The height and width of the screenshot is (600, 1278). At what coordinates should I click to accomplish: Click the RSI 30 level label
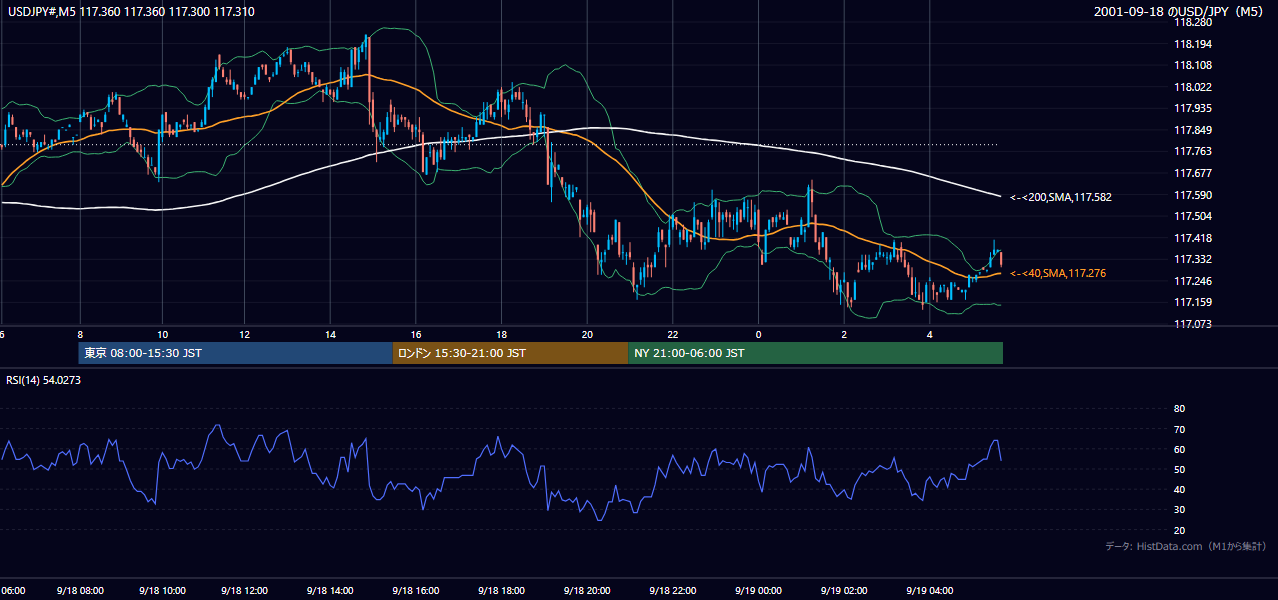point(1179,510)
